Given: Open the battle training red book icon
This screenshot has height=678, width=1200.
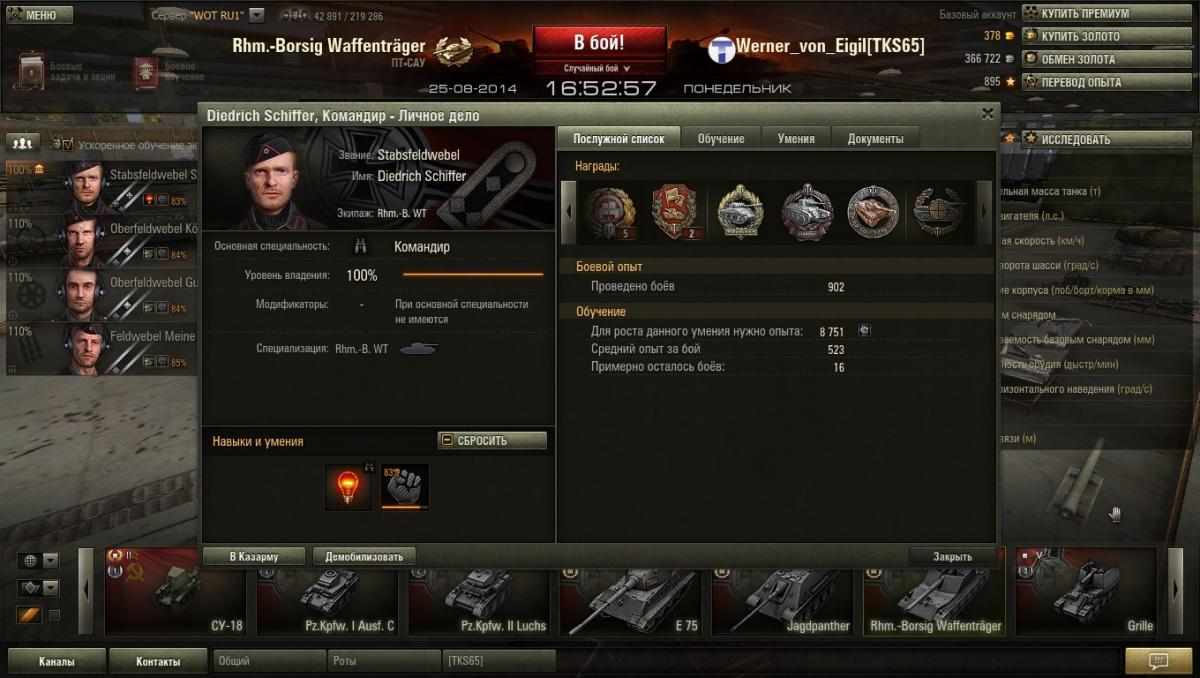Looking at the screenshot, I should (x=146, y=71).
